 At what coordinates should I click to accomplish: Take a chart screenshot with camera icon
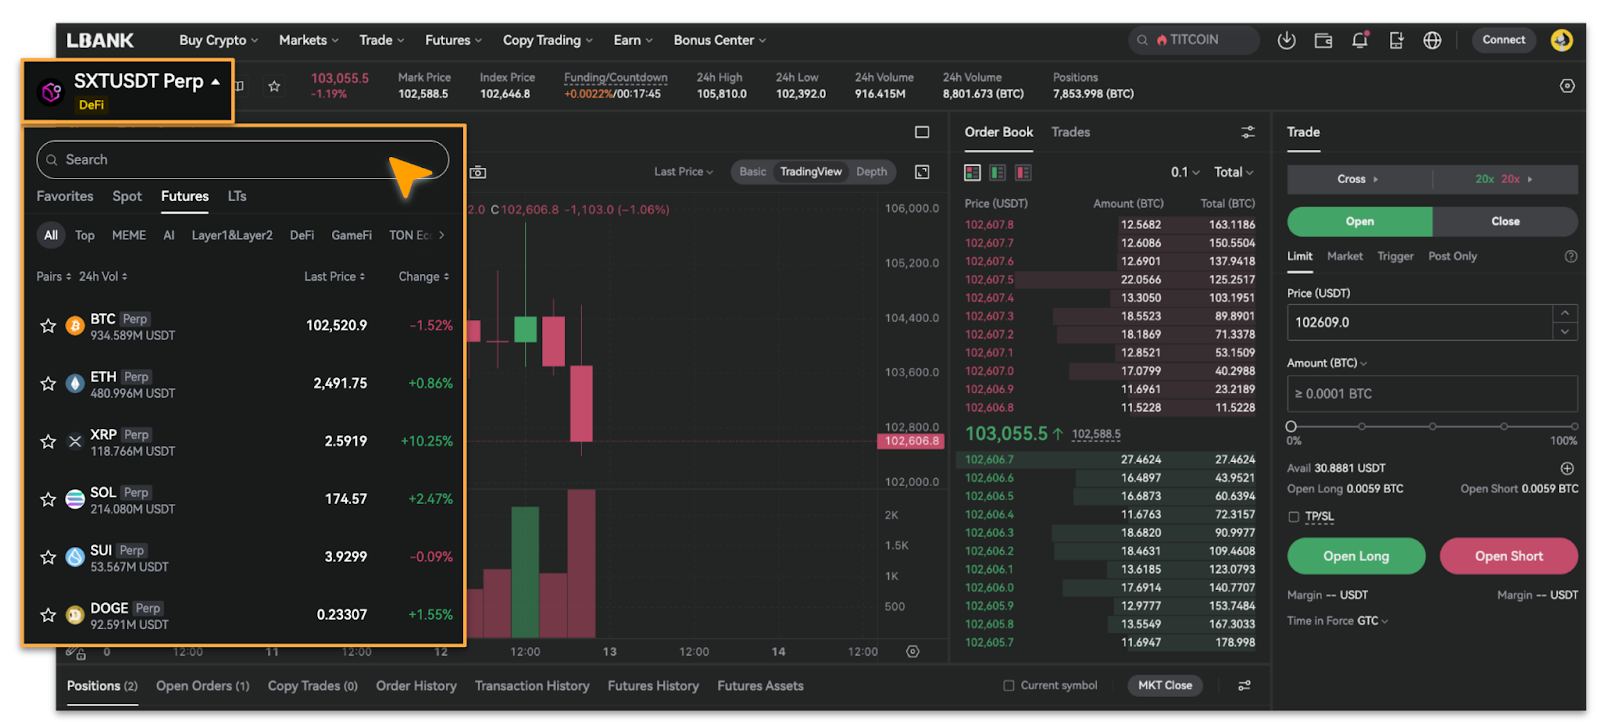pos(478,172)
